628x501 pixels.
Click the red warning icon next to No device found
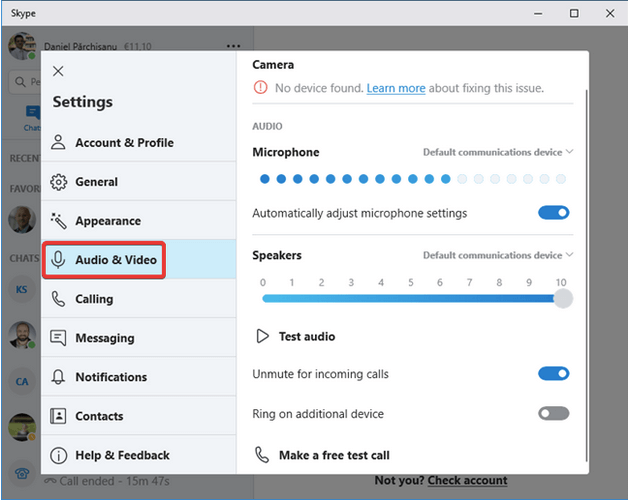point(260,87)
